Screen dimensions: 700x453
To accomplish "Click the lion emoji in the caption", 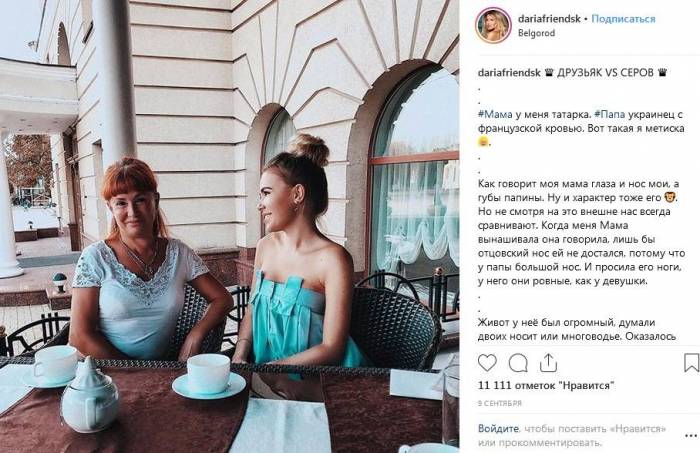I will click(x=670, y=196).
